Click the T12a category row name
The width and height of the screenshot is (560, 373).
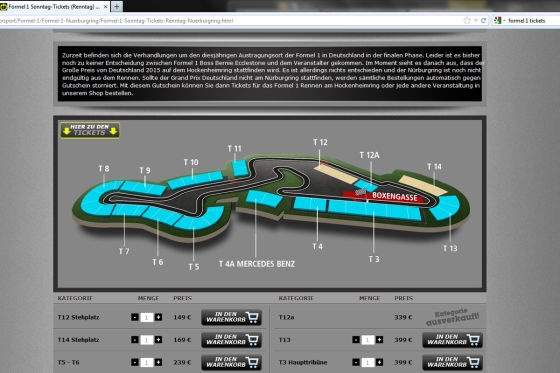click(286, 317)
